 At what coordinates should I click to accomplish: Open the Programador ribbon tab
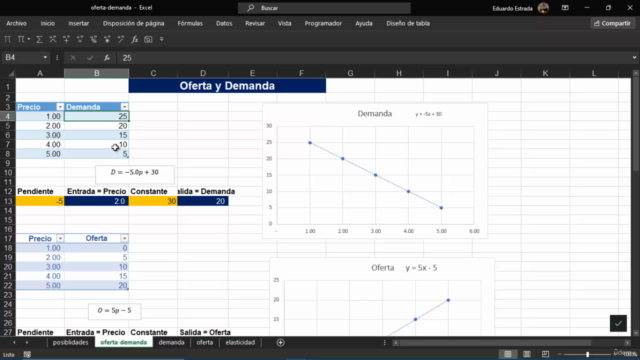click(323, 23)
